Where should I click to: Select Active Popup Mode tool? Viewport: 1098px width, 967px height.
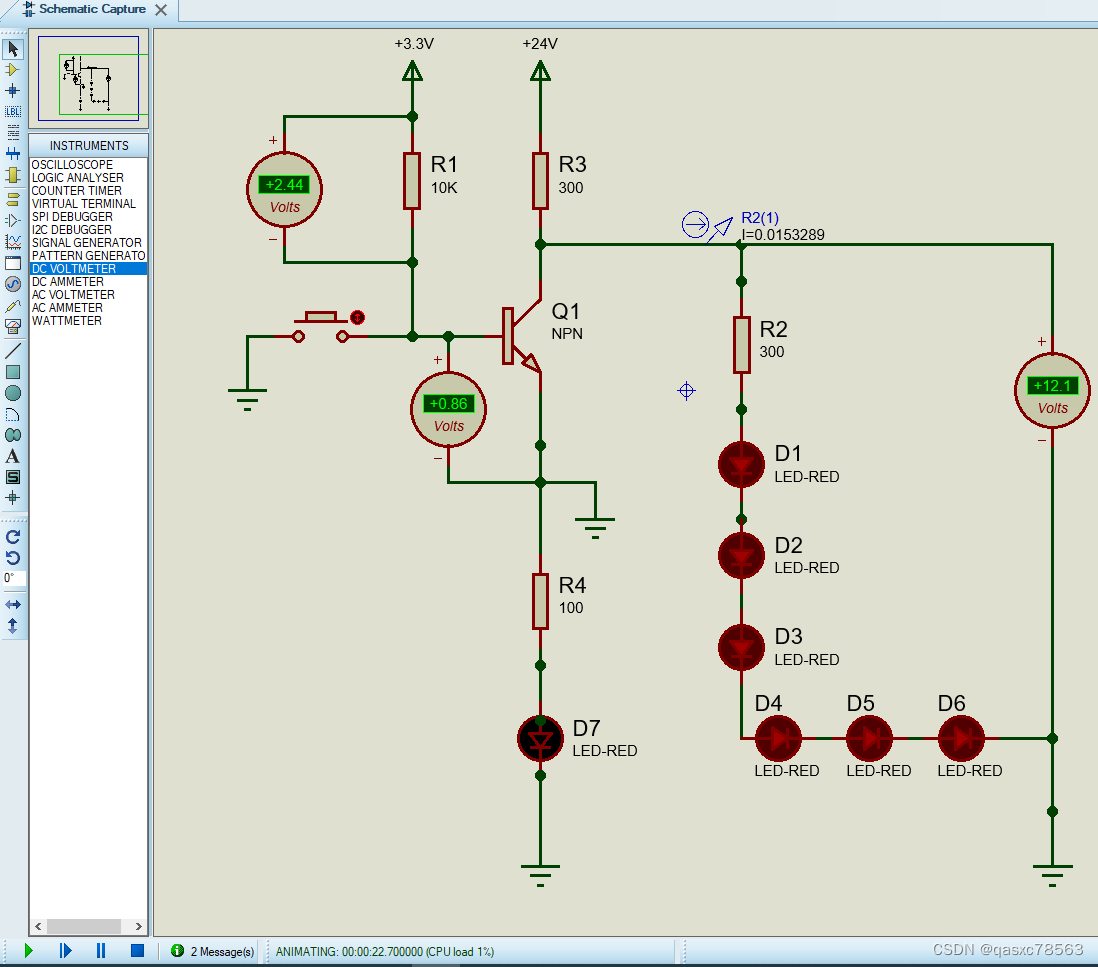tap(13, 263)
